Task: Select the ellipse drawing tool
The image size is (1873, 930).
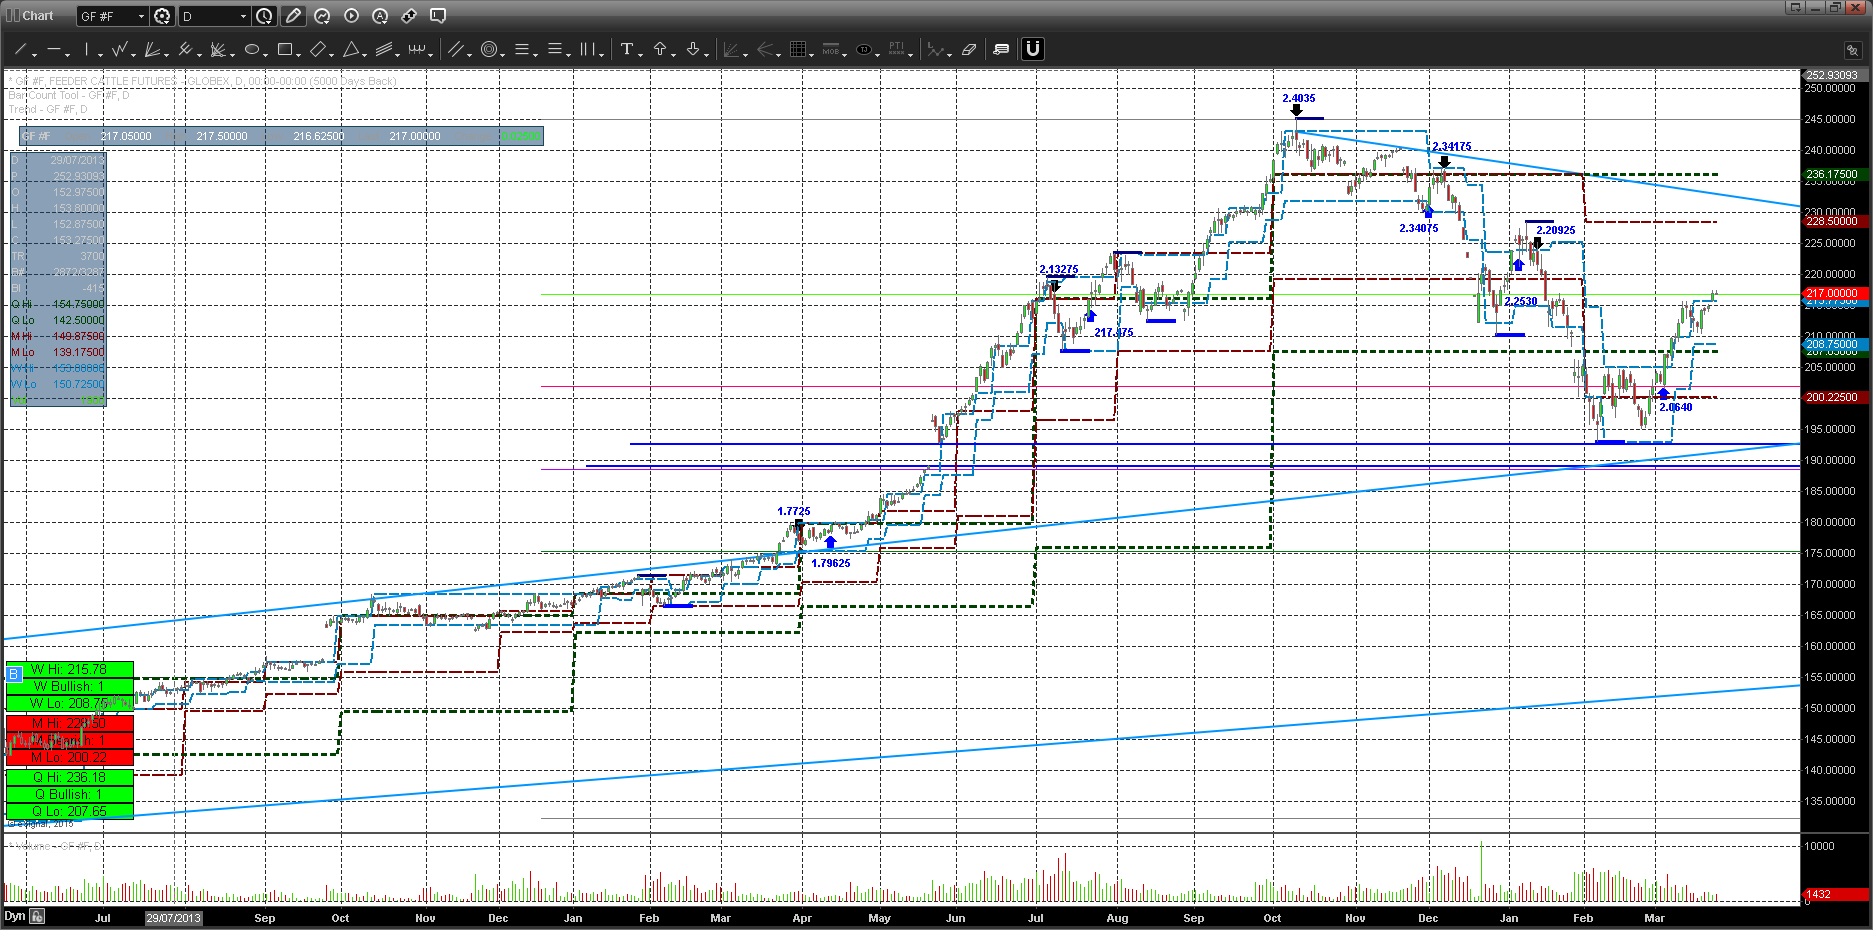Action: coord(252,49)
